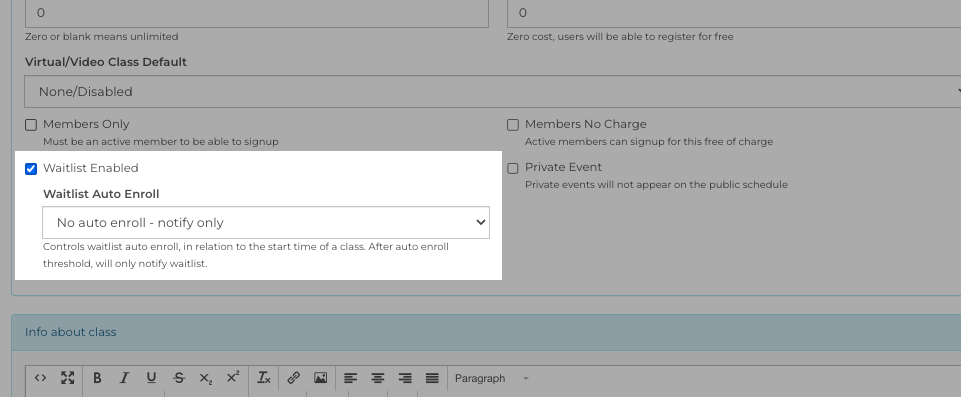The width and height of the screenshot is (961, 397).
Task: Expand the Paragraph format dropdown
Action: tap(492, 378)
